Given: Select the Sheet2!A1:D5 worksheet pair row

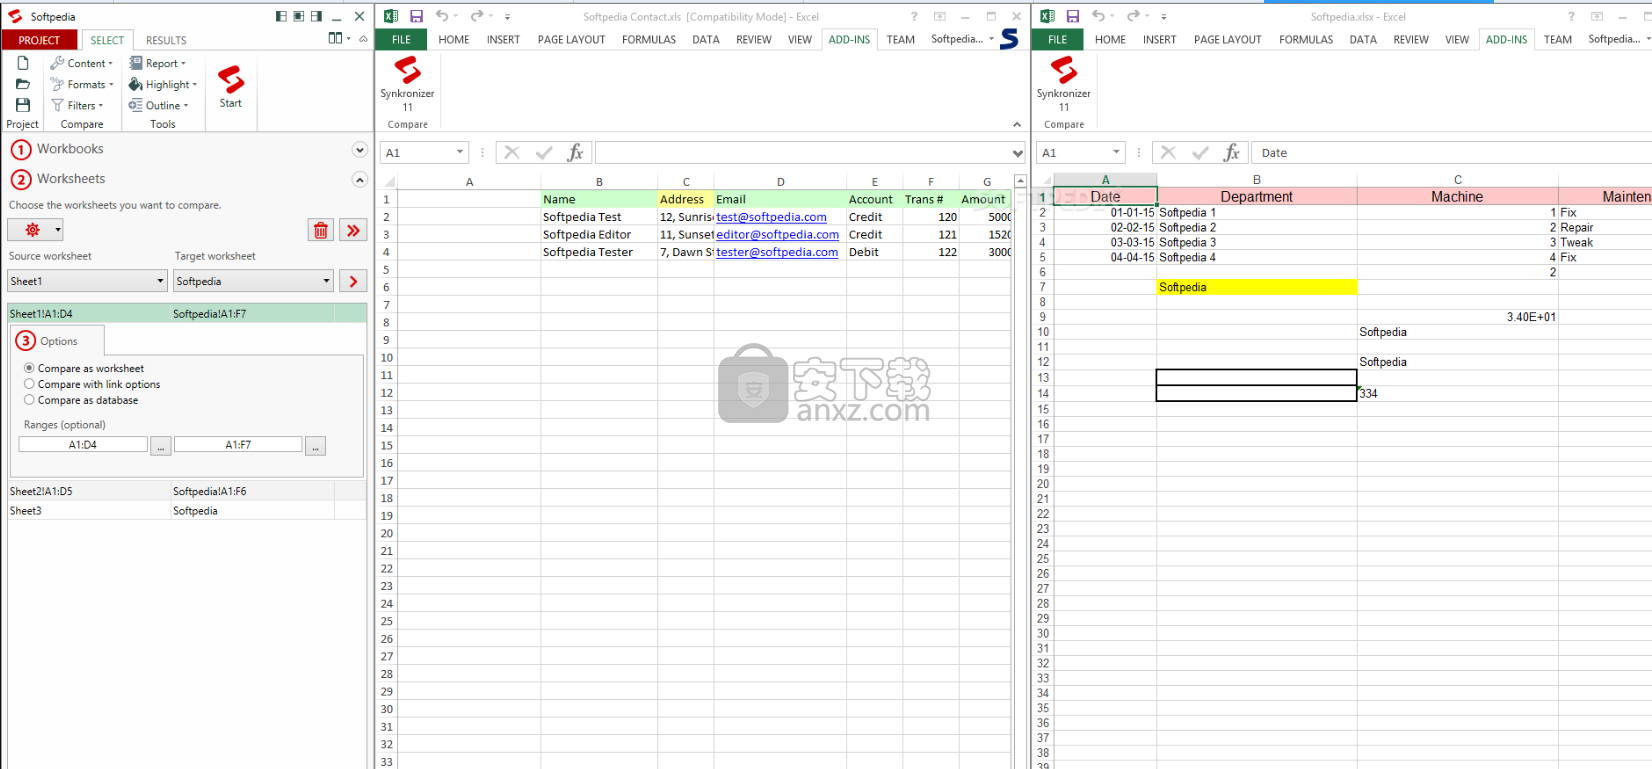Looking at the screenshot, I should [186, 491].
